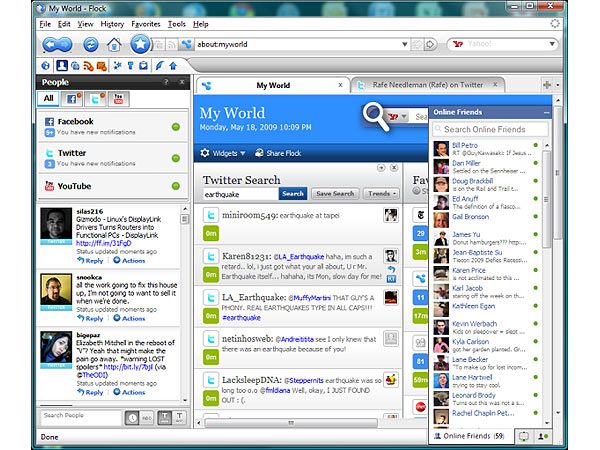Click the Search Online Friends field
The image size is (600, 450).
pyautogui.click(x=490, y=129)
